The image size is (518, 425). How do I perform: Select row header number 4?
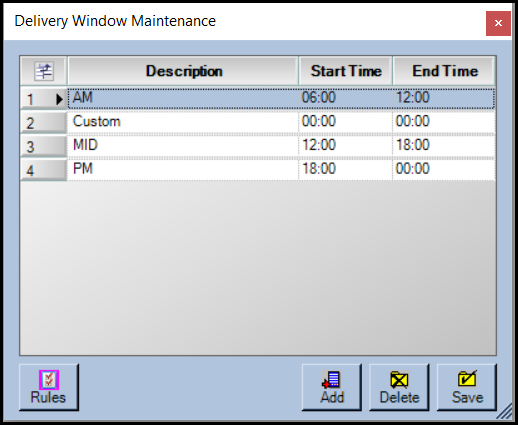(44, 170)
